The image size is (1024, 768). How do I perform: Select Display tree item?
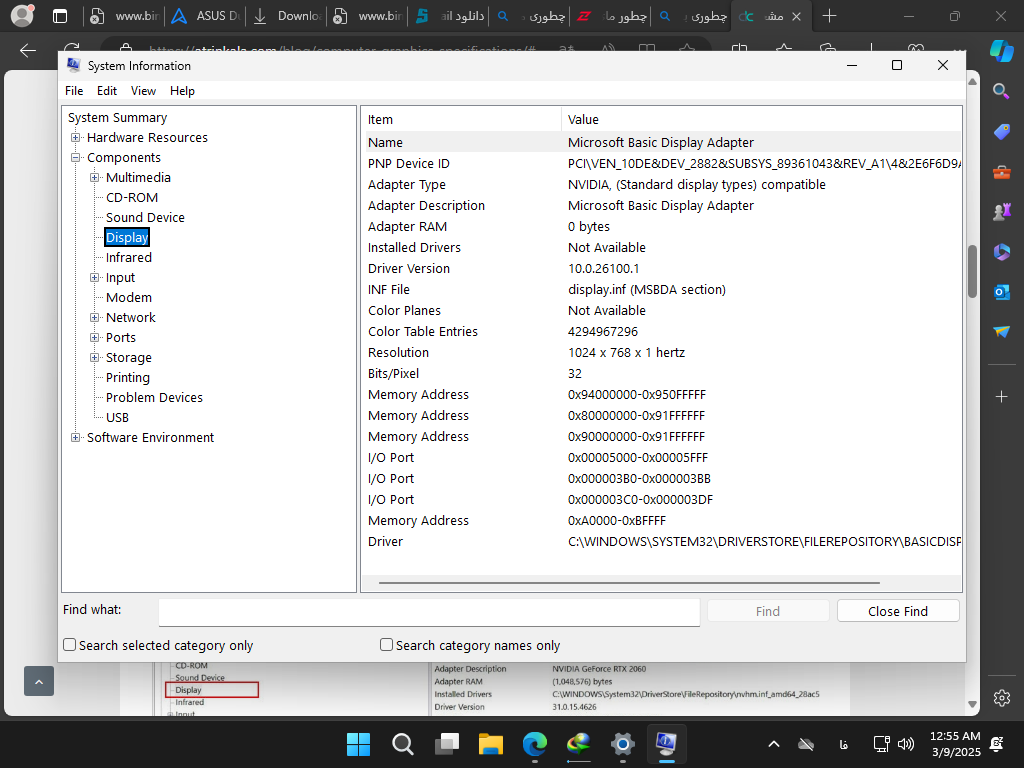(127, 238)
